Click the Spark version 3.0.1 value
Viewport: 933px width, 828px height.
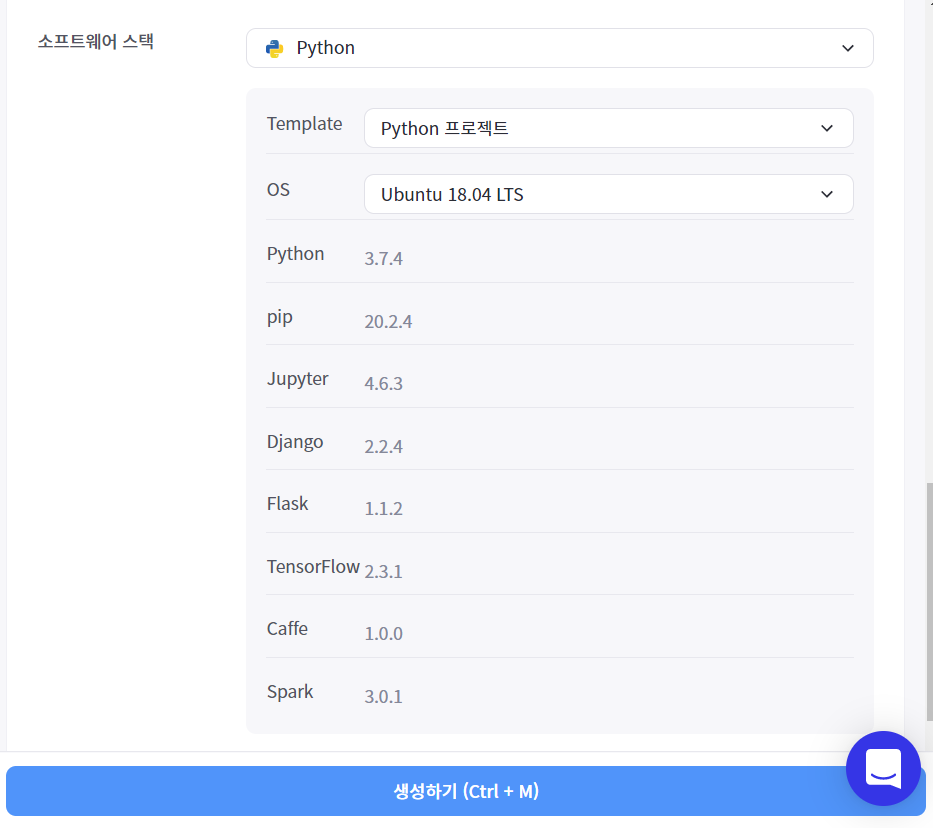[x=383, y=697]
